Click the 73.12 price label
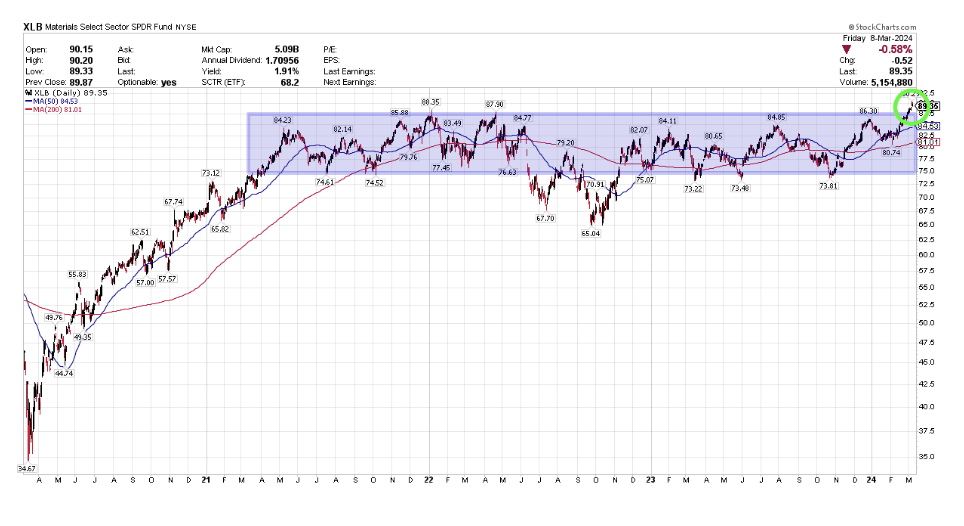This screenshot has height=526, width=964. click(211, 173)
